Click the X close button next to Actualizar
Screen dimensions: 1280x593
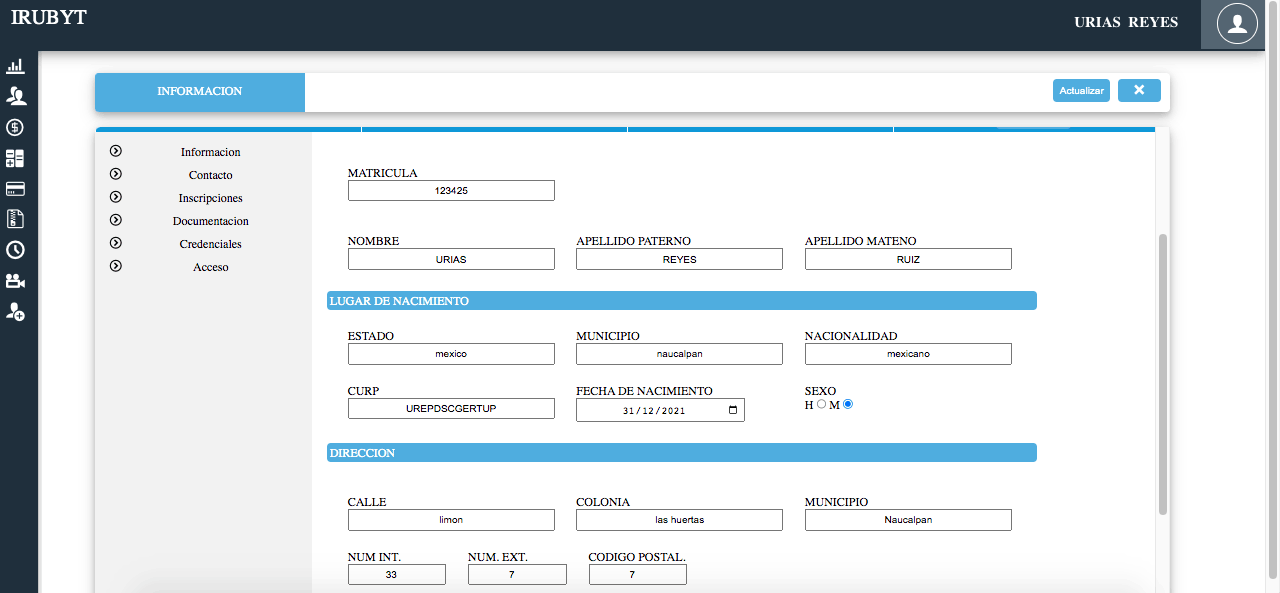pyautogui.click(x=1139, y=91)
